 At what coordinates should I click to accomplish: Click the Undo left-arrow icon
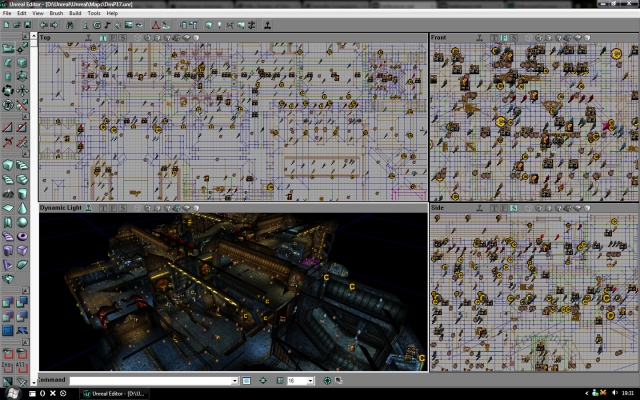coord(43,25)
